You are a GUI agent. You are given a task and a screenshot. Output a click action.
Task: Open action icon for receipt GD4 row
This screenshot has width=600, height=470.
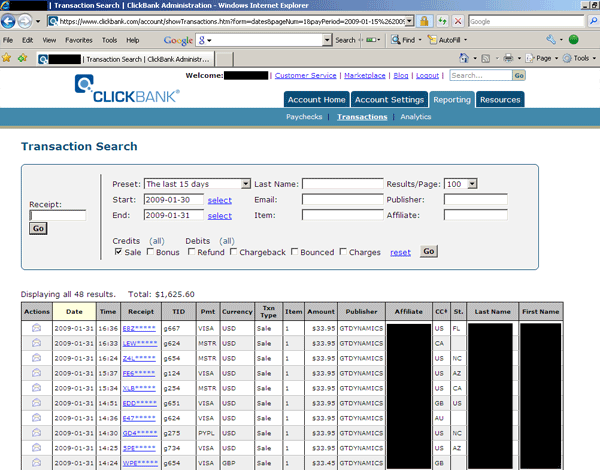click(x=36, y=432)
